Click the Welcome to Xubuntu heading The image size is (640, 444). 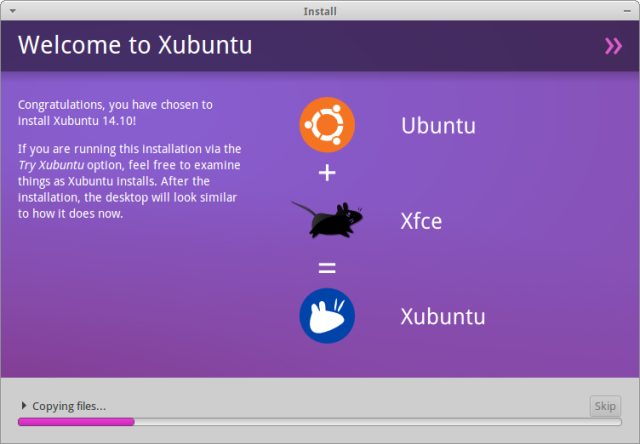coord(135,45)
